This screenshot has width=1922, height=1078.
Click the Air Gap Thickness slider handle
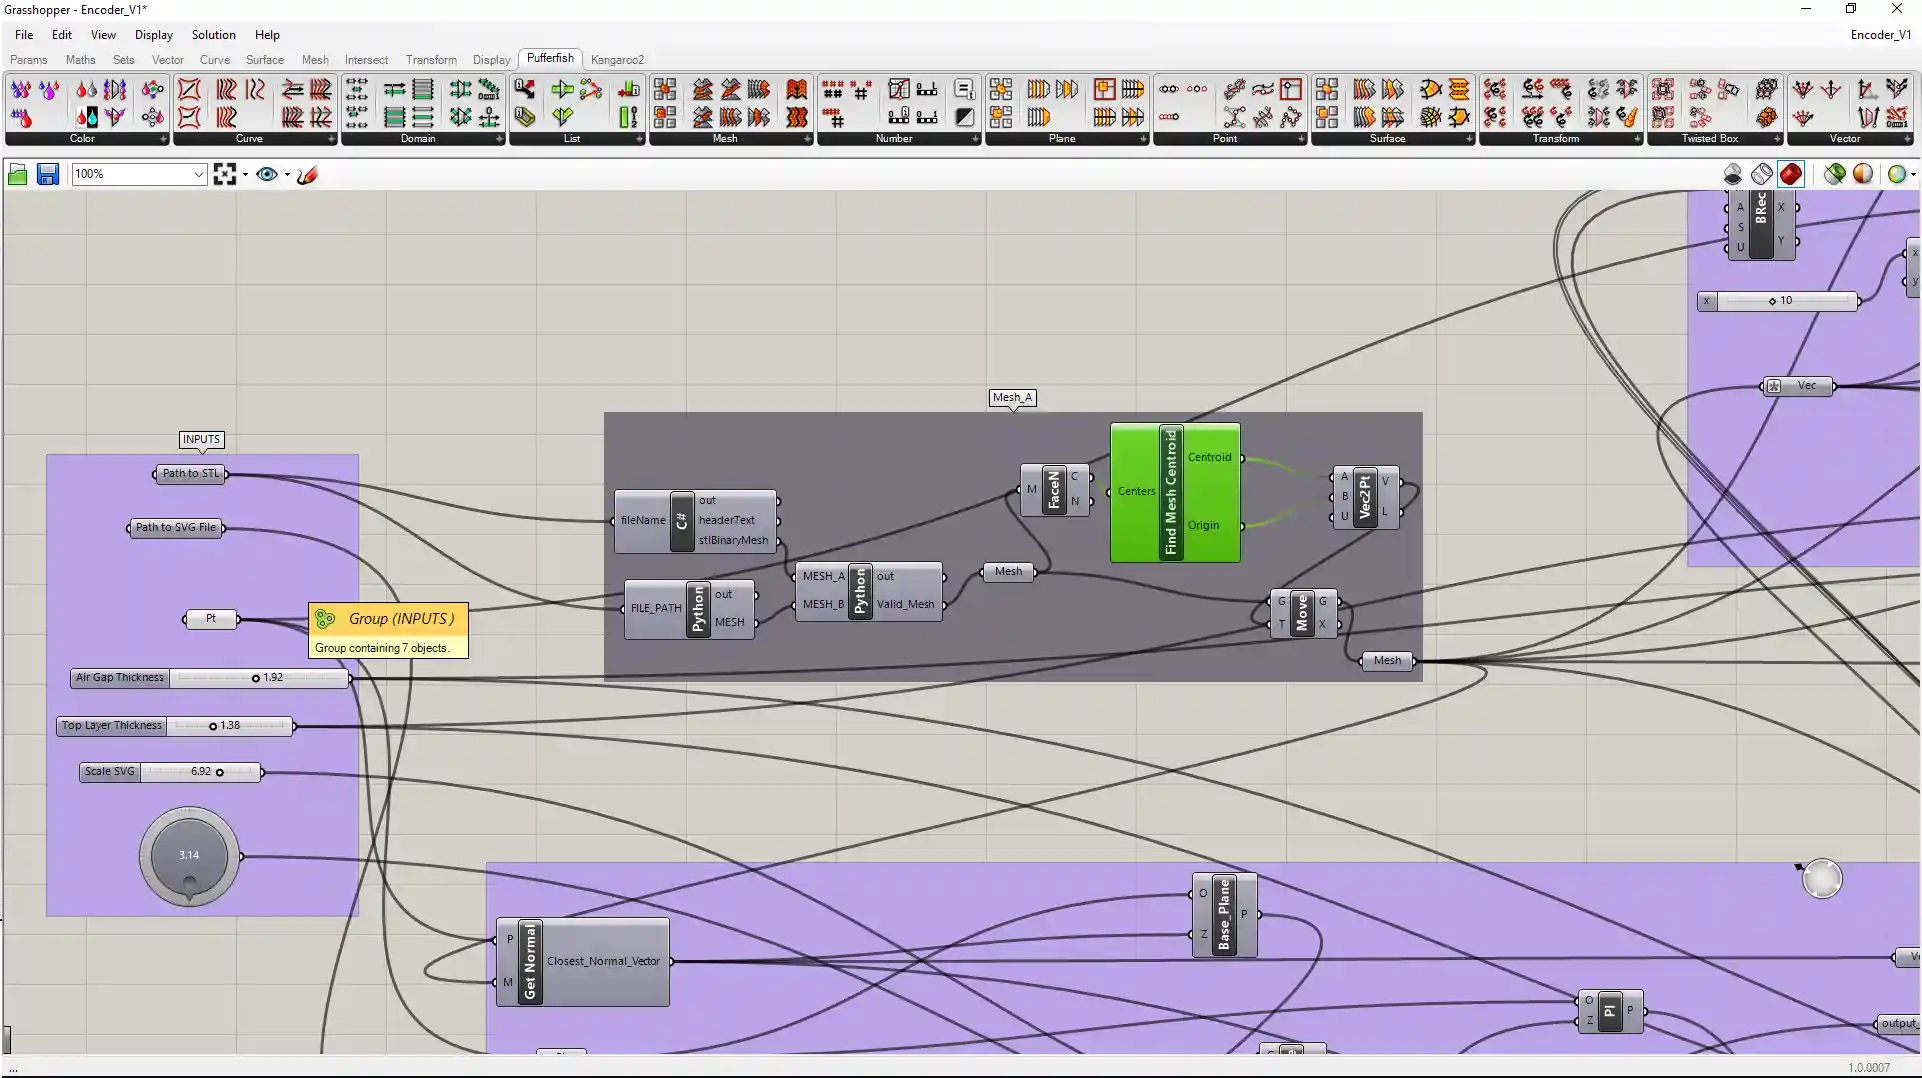[x=256, y=678]
